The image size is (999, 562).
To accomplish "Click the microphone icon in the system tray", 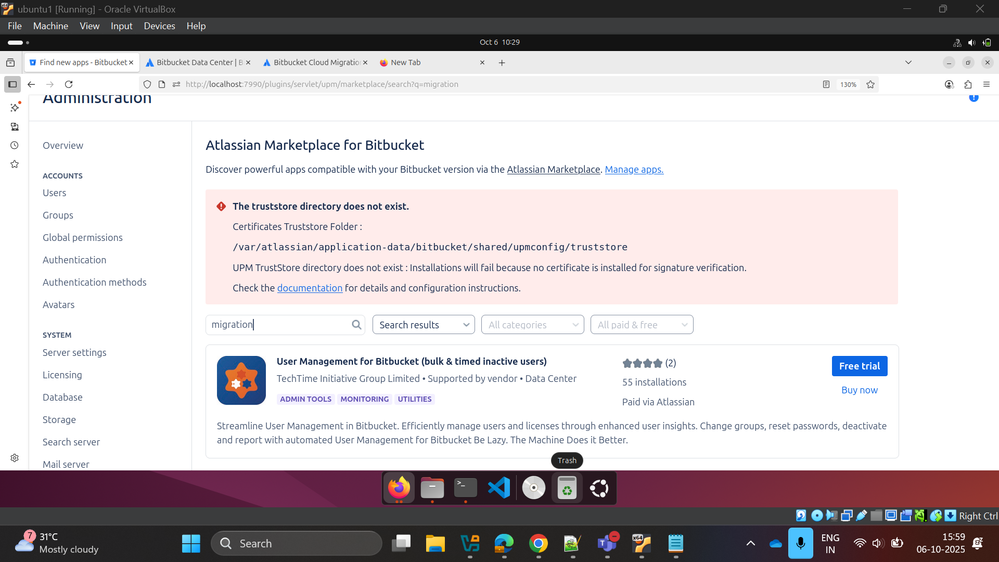I will point(800,544).
